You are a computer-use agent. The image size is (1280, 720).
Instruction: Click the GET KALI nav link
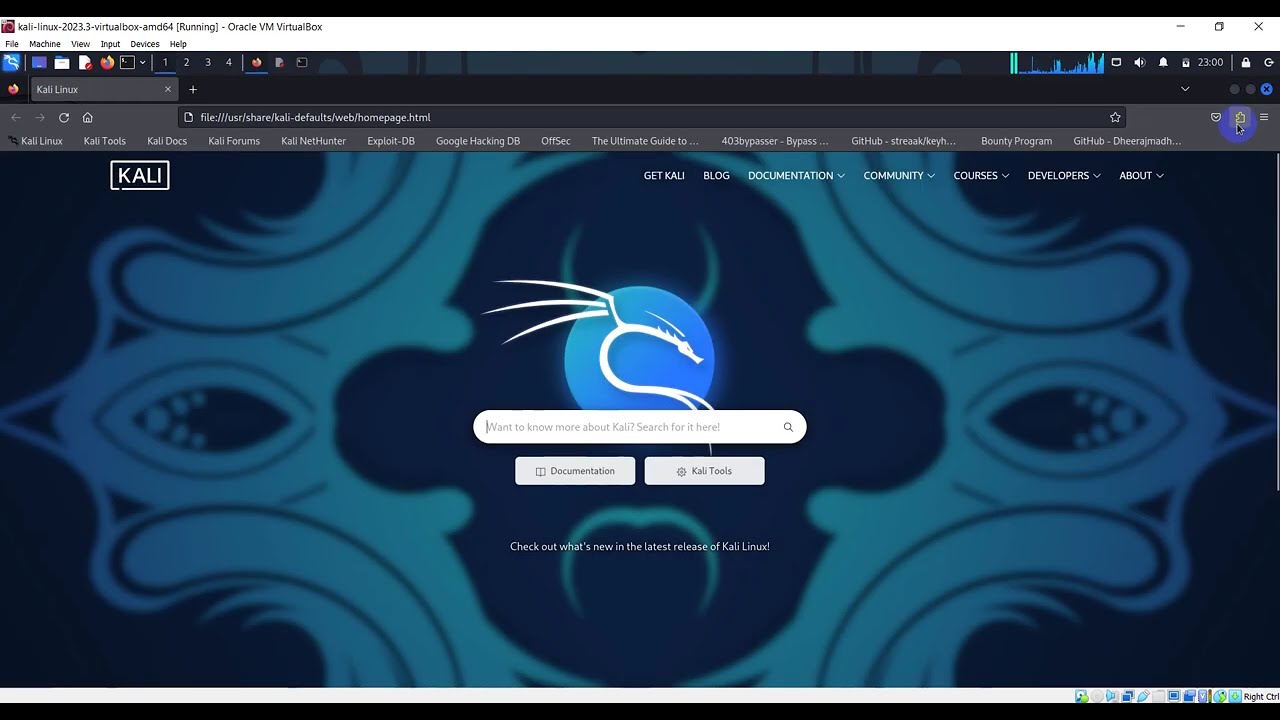pyautogui.click(x=664, y=175)
